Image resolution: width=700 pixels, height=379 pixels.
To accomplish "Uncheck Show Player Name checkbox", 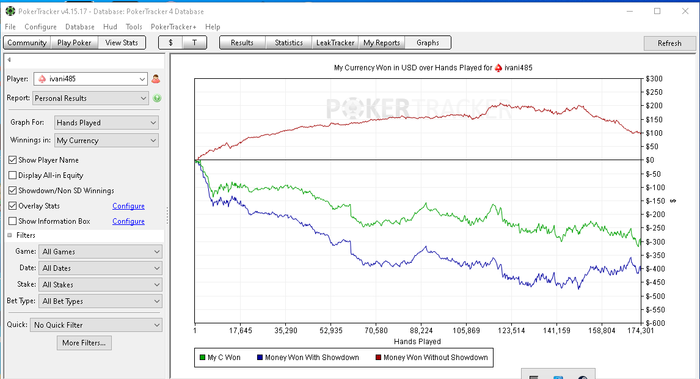I will point(12,160).
